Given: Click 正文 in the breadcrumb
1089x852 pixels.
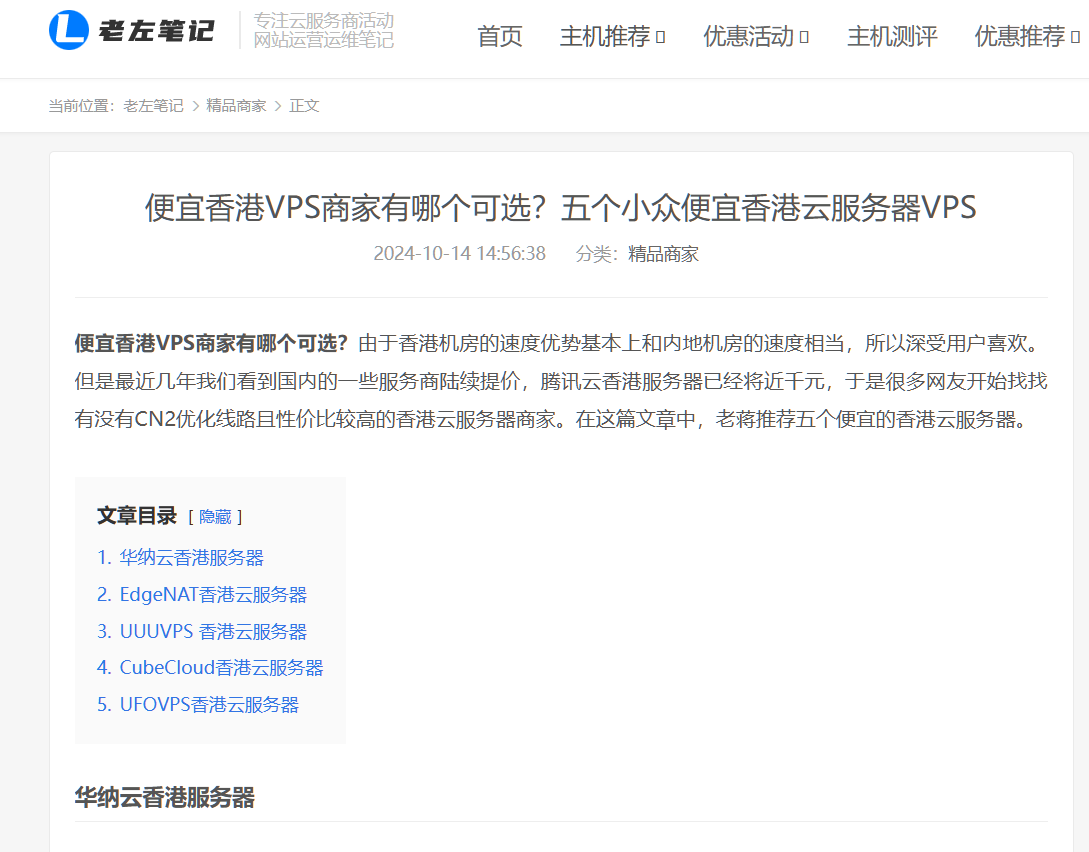Looking at the screenshot, I should pyautogui.click(x=304, y=106).
